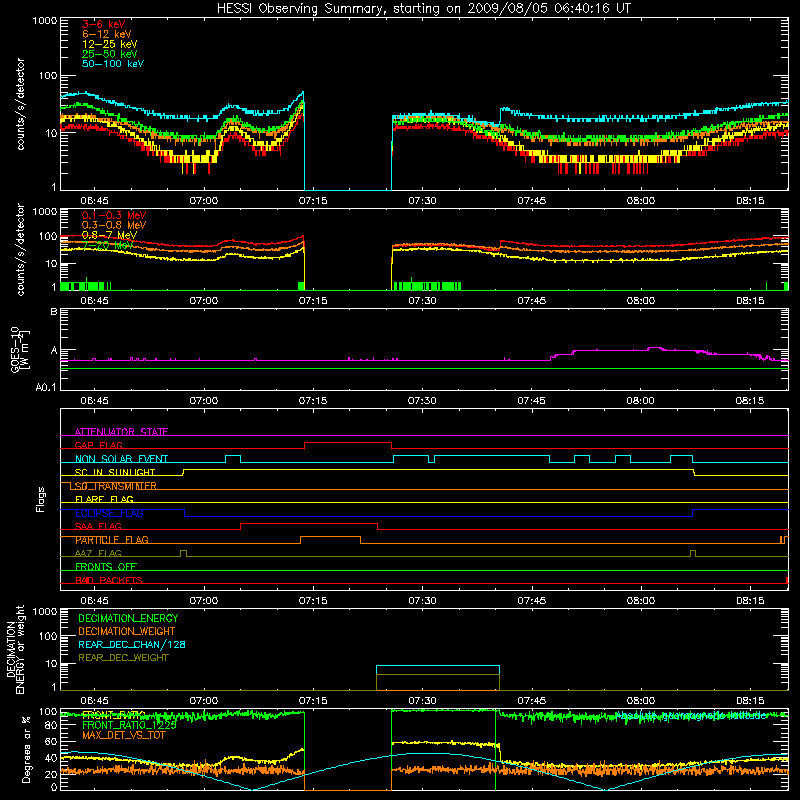
Task: Select the PARTICLE_FLAG label
Action: [x=112, y=539]
